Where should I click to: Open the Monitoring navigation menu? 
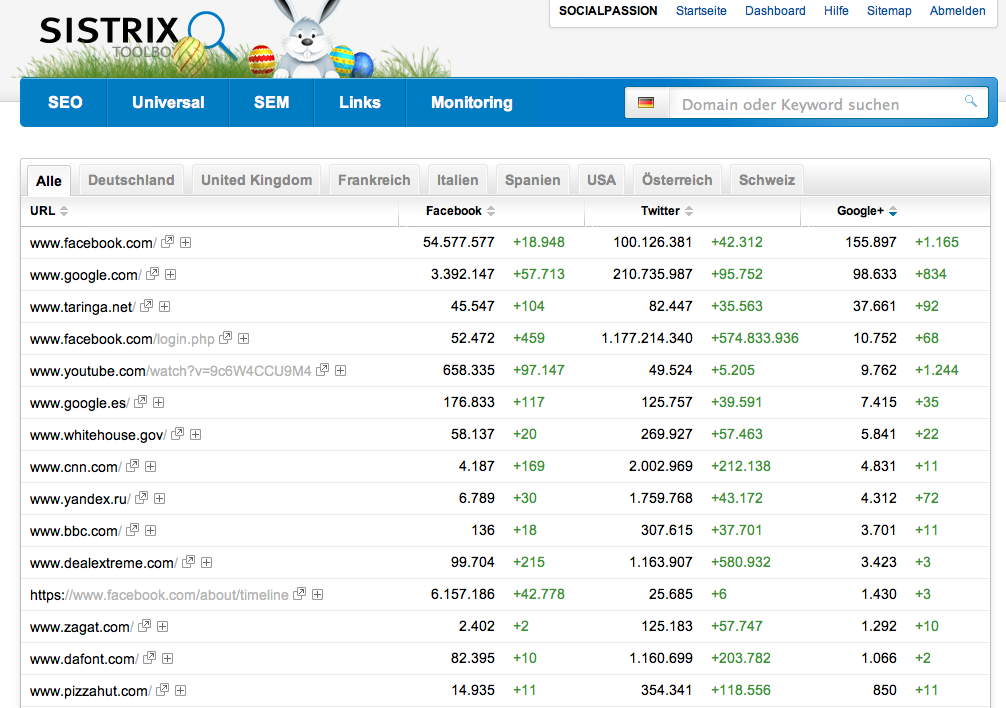point(471,102)
